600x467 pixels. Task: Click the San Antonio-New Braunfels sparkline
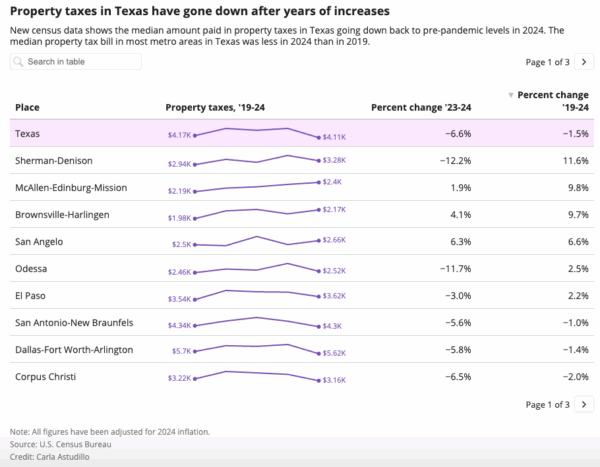coord(256,322)
